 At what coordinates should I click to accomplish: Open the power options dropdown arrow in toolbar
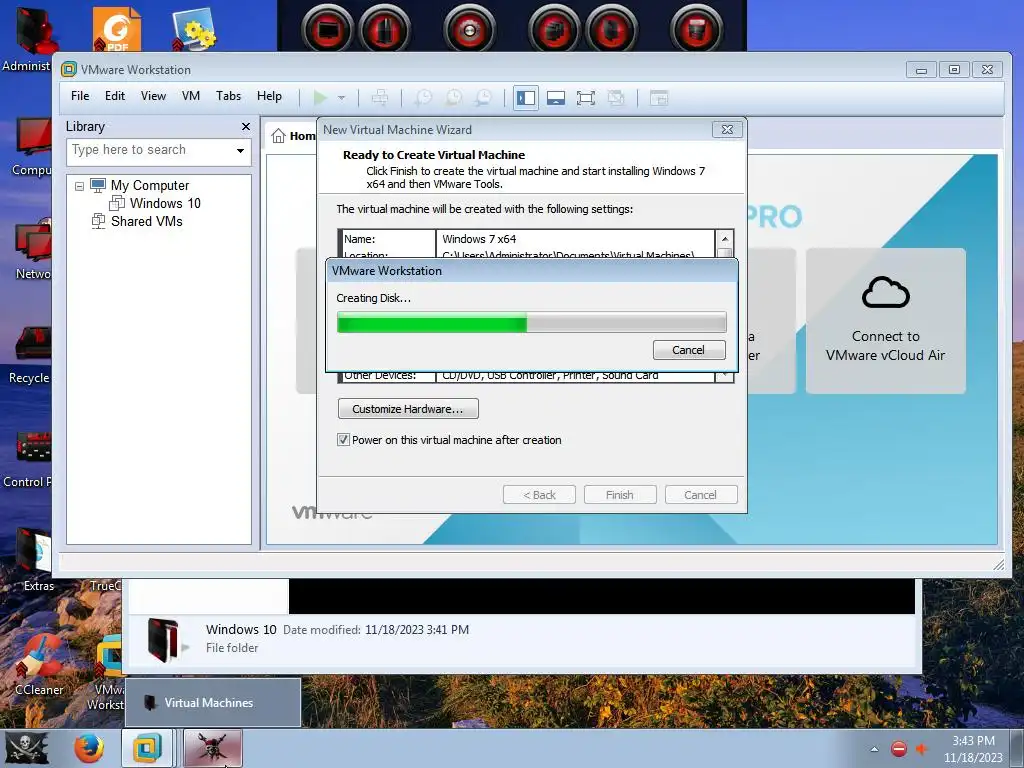pos(342,98)
